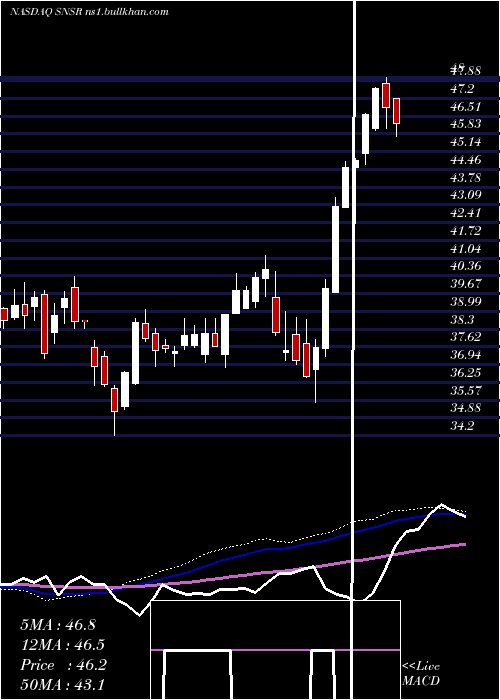Click the 35.57 price axis label
The height and width of the screenshot is (700, 500).
466,391
